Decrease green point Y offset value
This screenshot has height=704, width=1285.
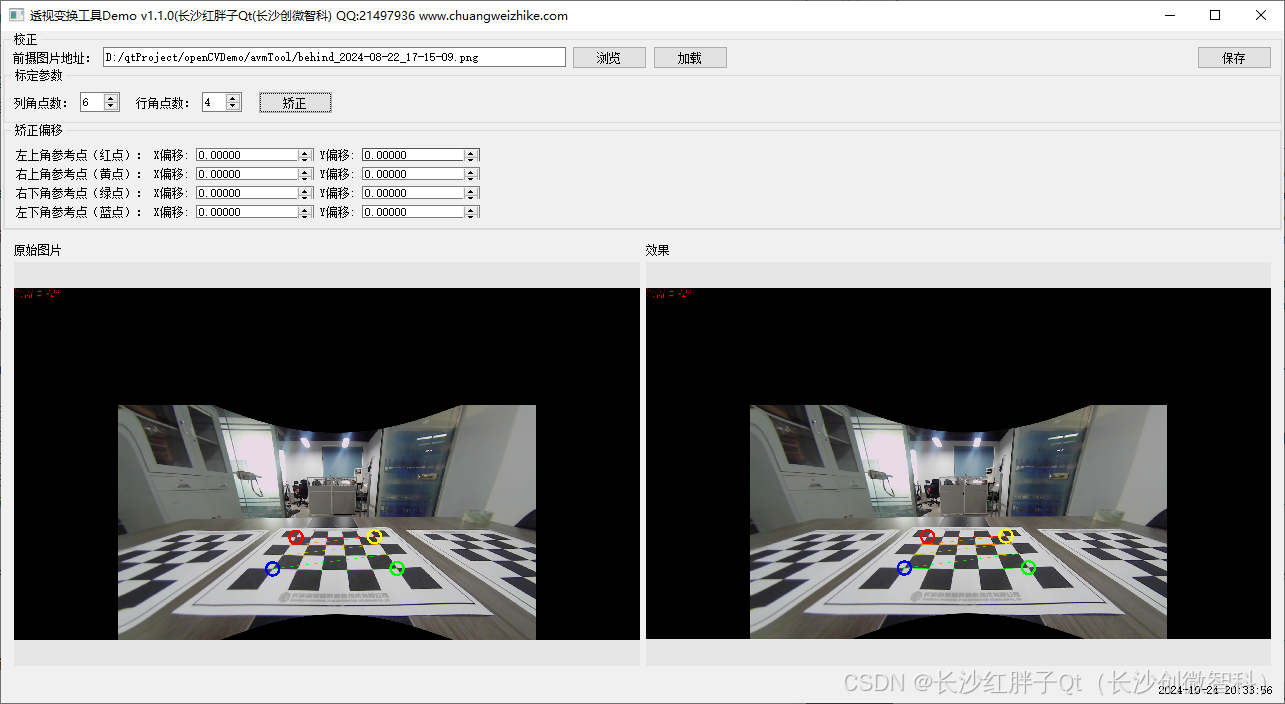[x=471, y=196]
